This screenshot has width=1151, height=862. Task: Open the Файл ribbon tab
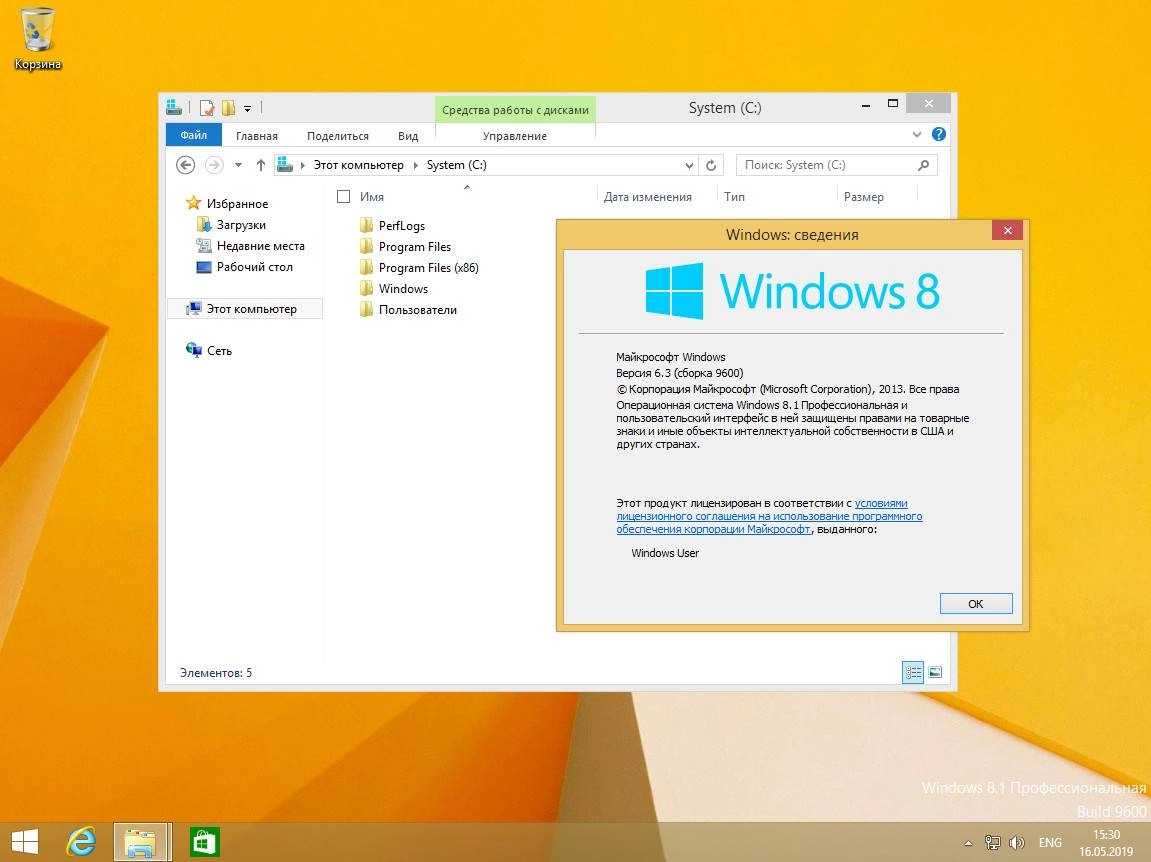click(x=194, y=135)
